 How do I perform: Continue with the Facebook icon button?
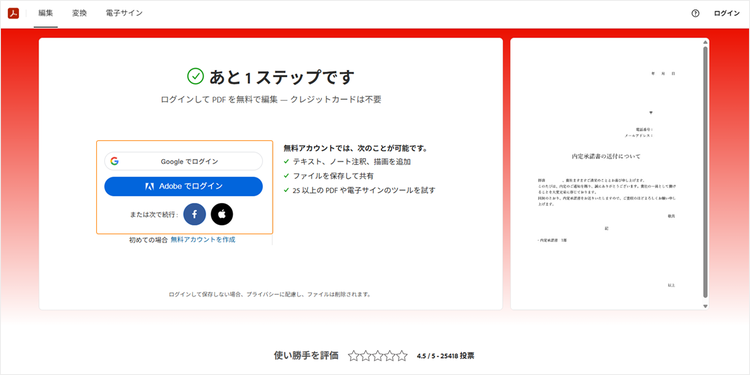195,214
